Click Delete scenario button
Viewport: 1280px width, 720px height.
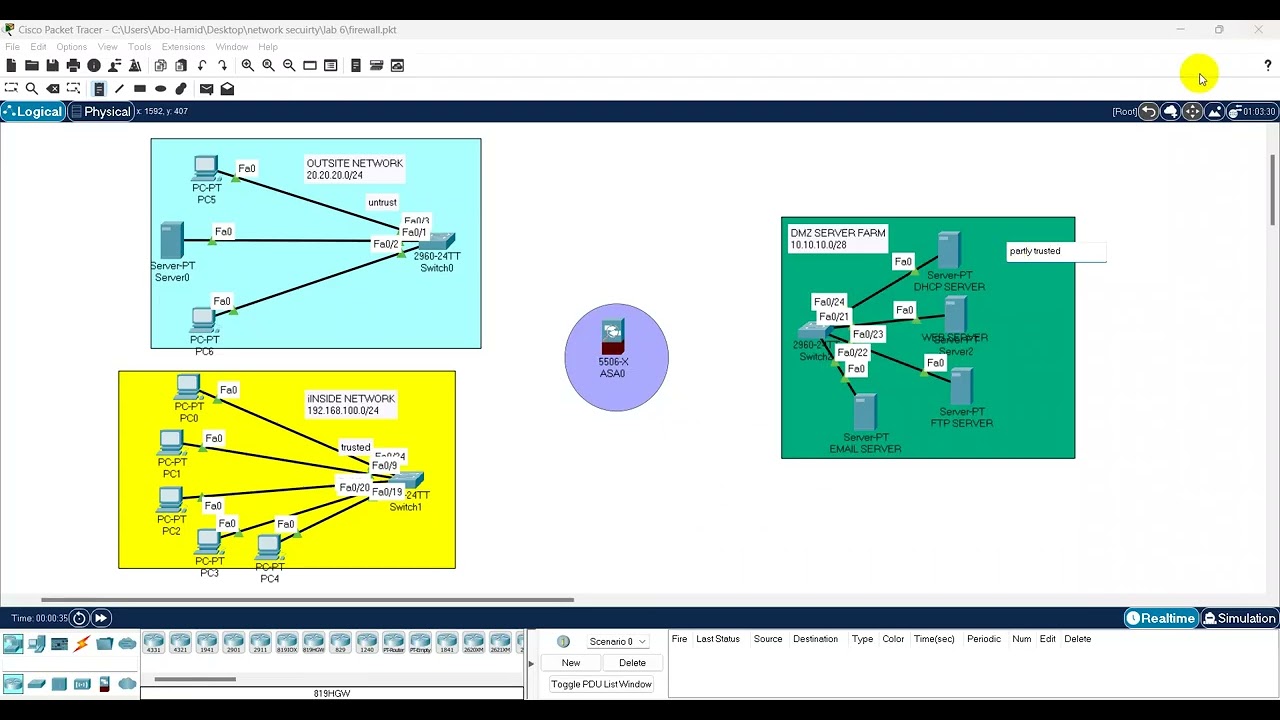(x=632, y=663)
